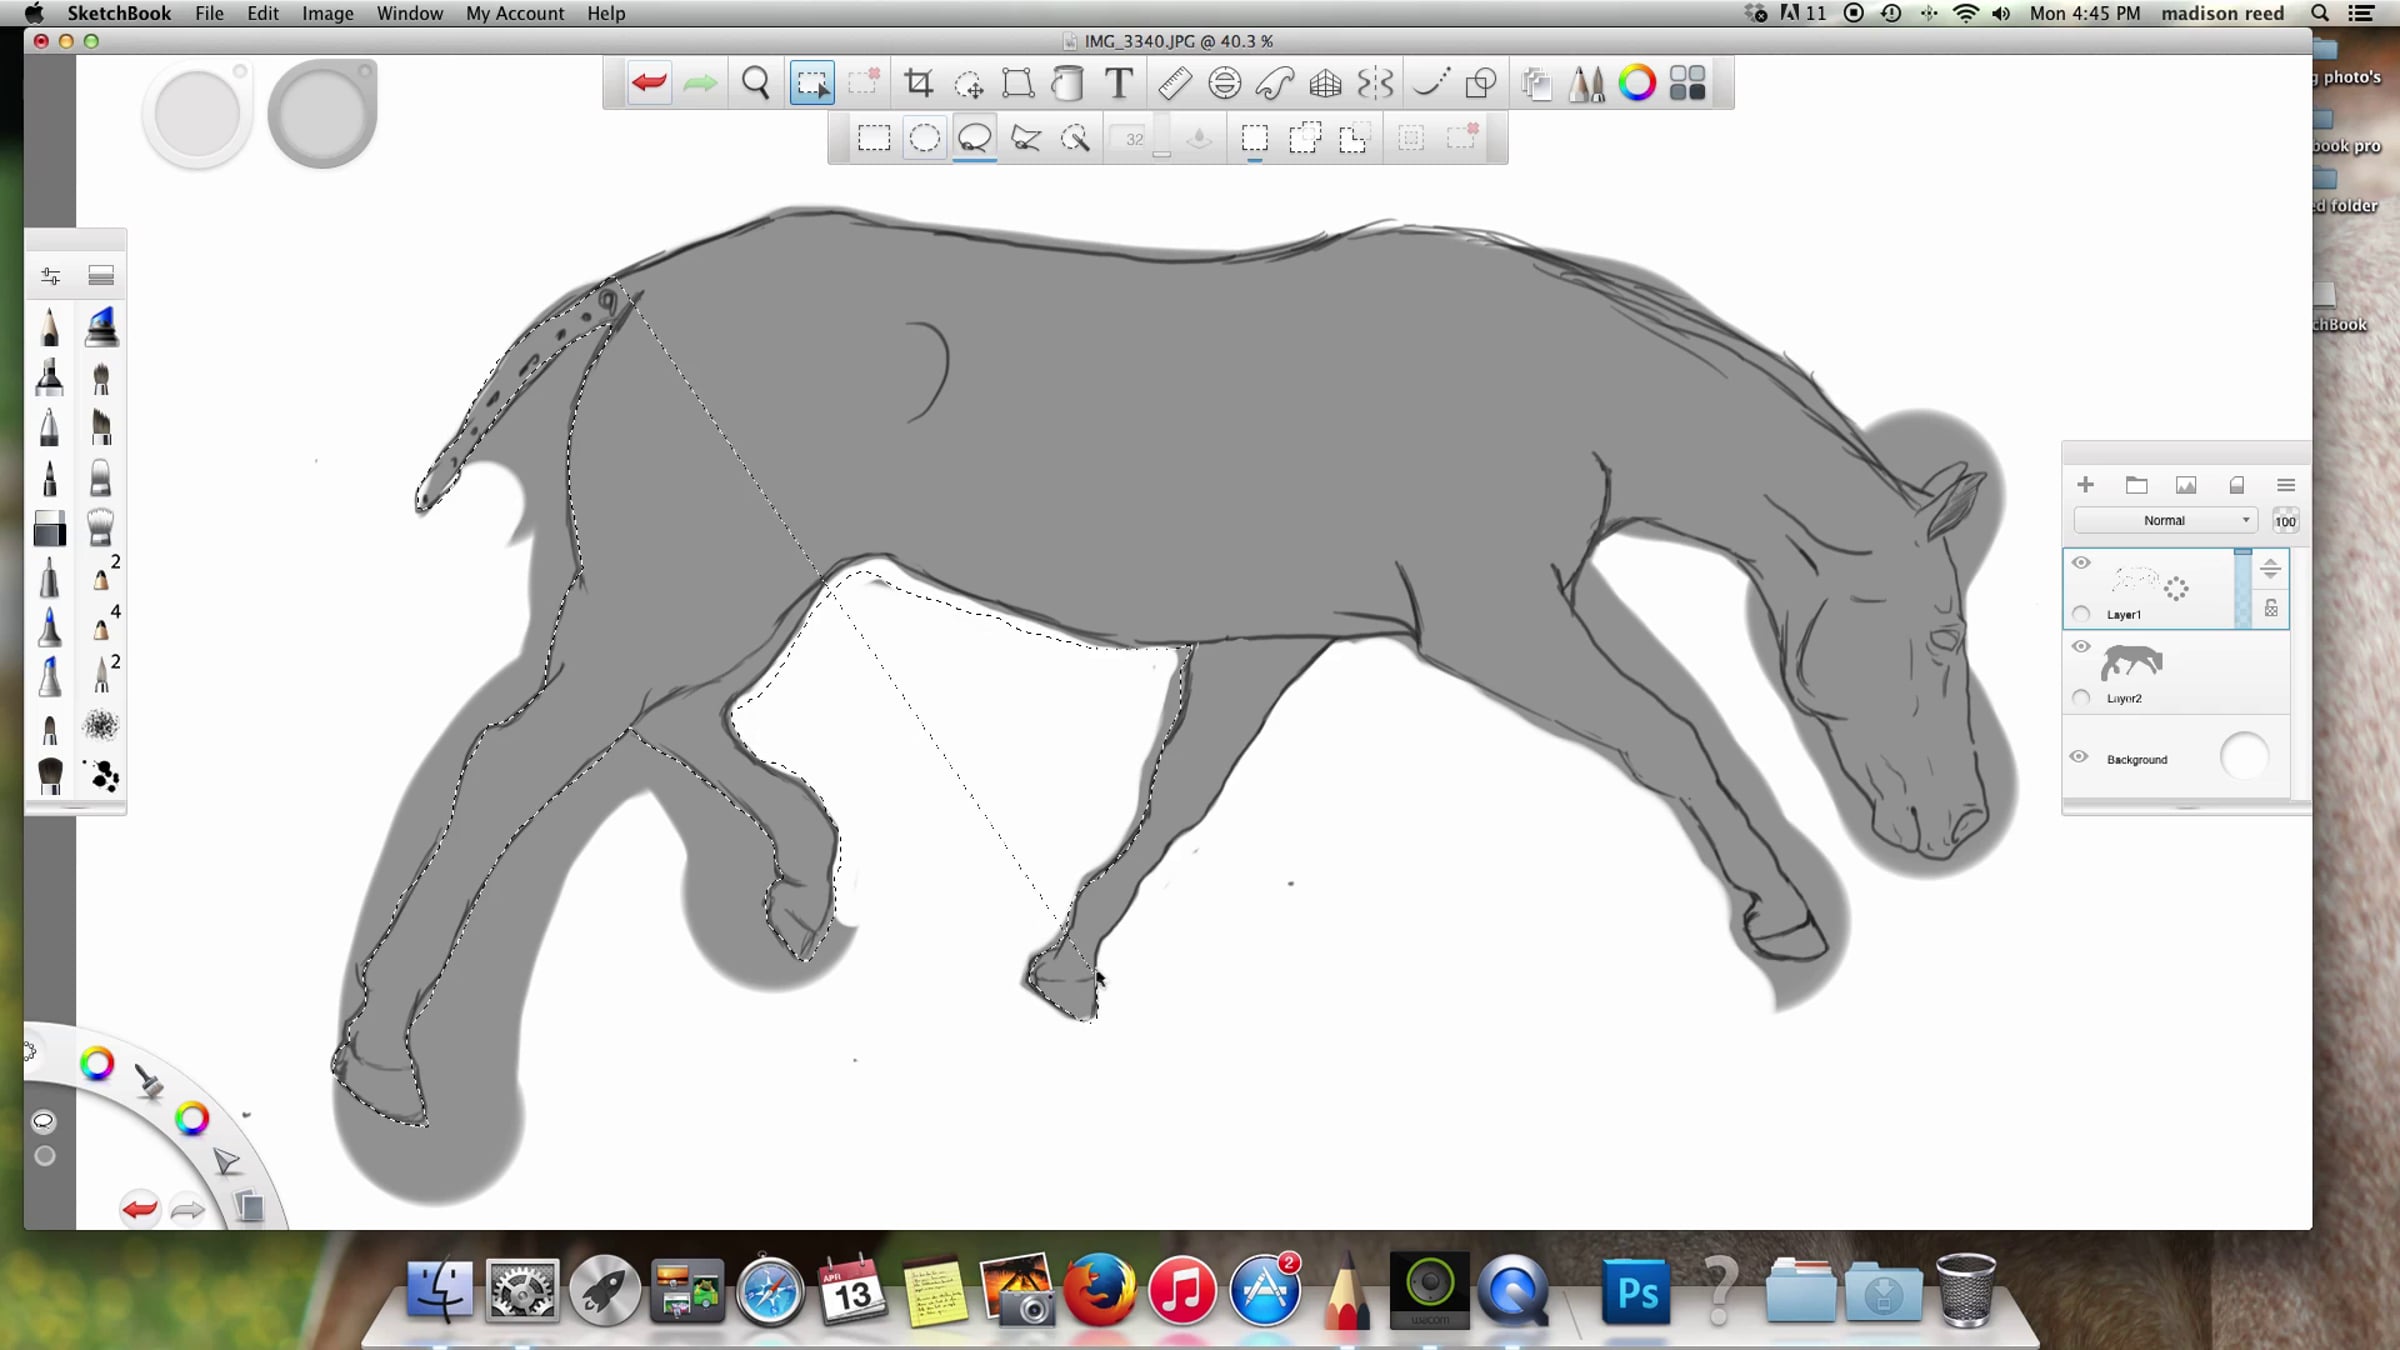Open the color wheel in toolbar
This screenshot has height=1350, width=2400.
click(x=1637, y=83)
